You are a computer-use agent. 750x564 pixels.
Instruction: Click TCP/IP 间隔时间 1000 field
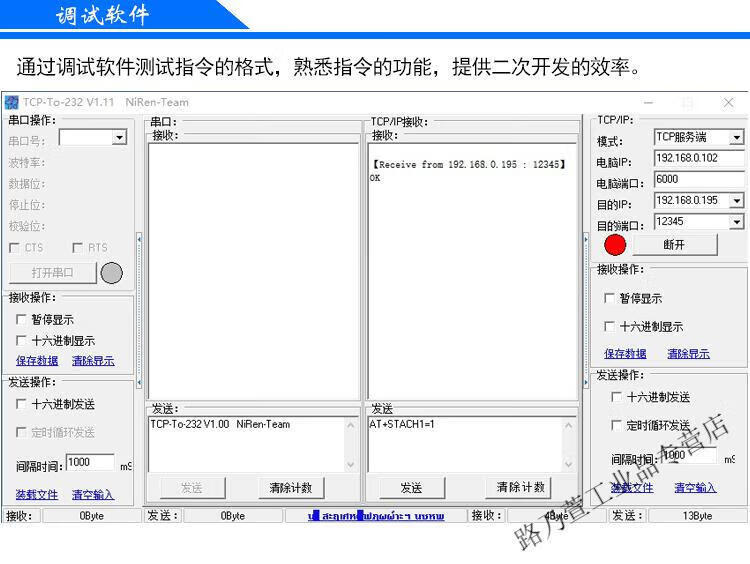(x=689, y=455)
